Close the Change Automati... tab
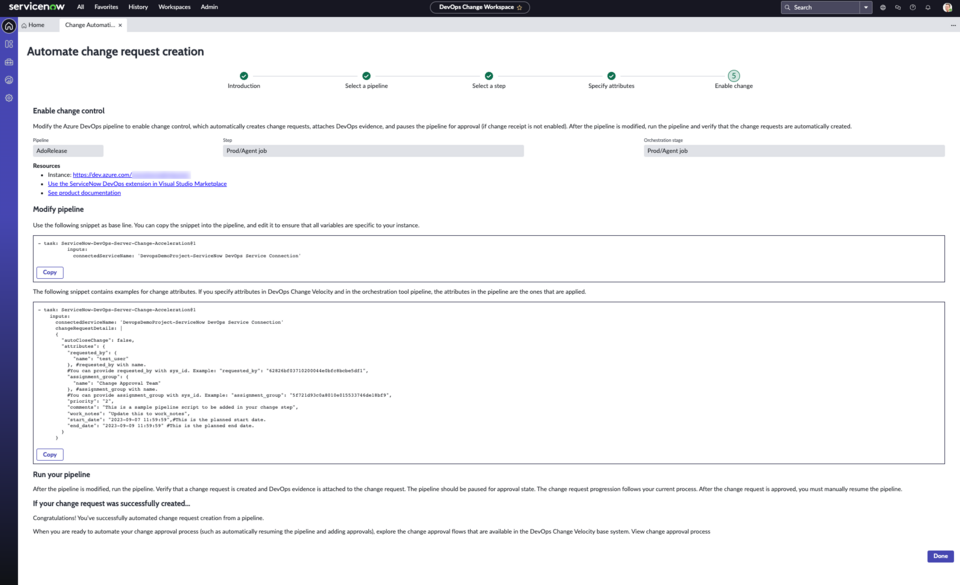The width and height of the screenshot is (960, 585). (120, 25)
